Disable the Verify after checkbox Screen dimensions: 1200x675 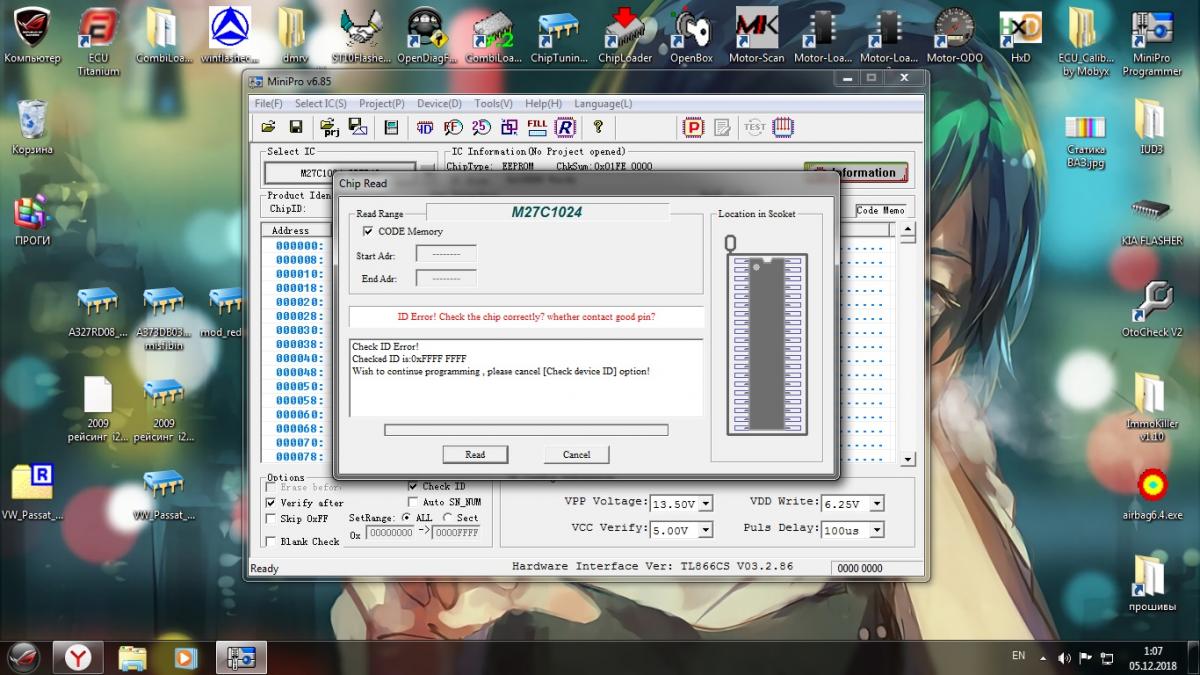(x=271, y=503)
